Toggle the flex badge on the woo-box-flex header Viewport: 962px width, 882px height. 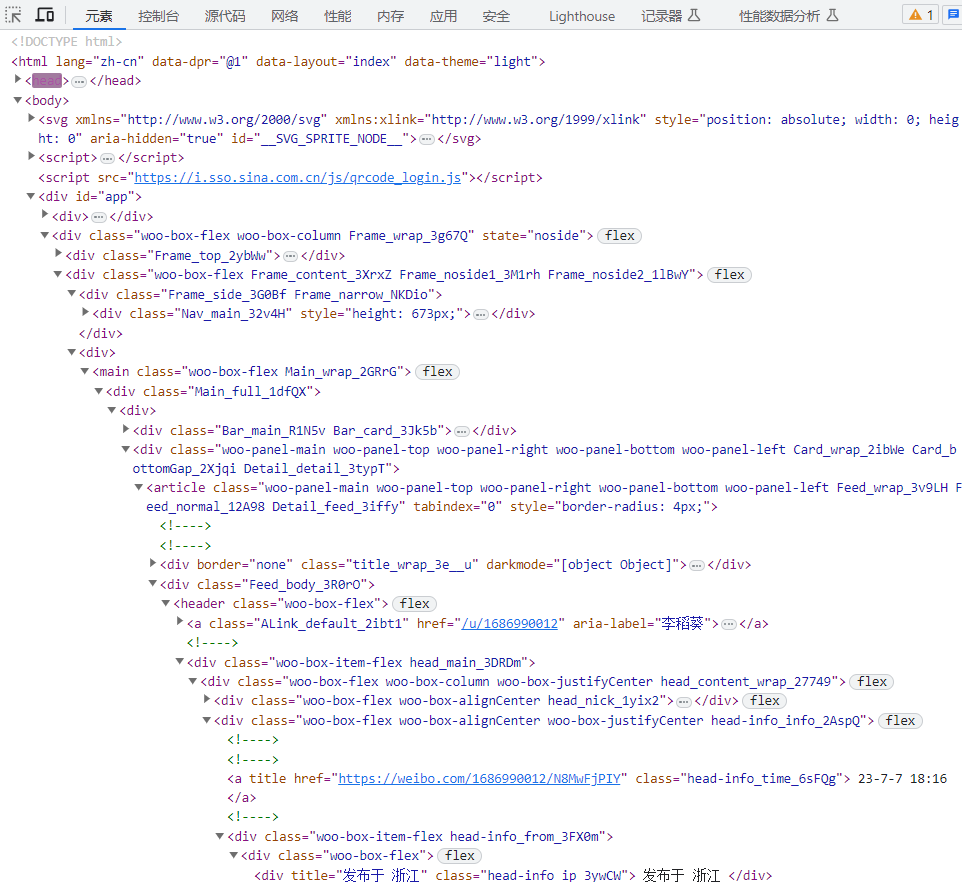click(414, 603)
